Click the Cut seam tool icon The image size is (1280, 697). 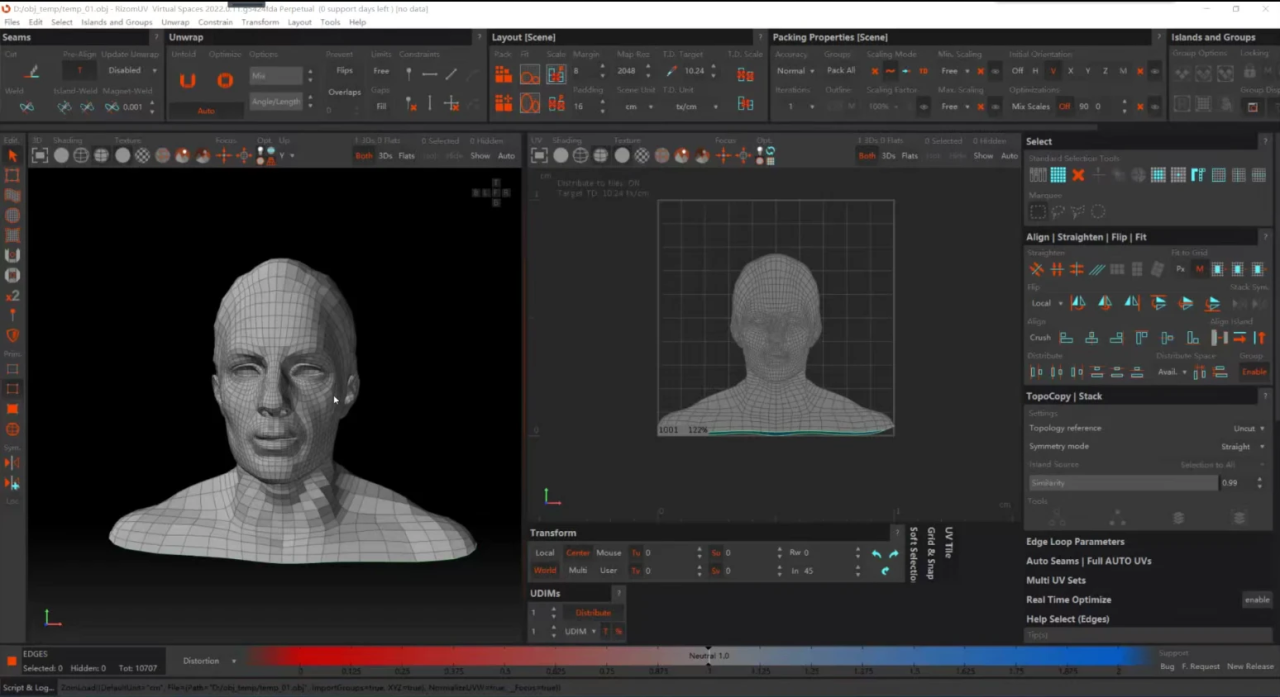31,71
